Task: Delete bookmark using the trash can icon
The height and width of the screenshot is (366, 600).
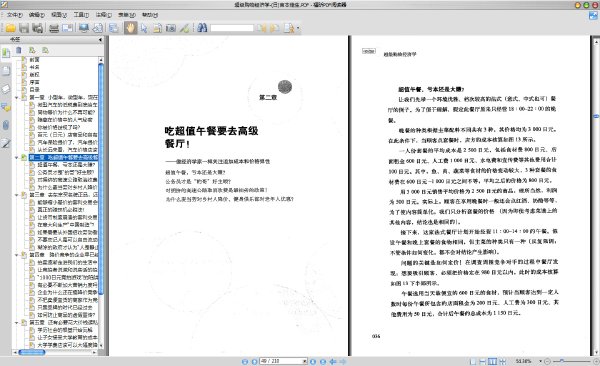Action: tap(18, 50)
